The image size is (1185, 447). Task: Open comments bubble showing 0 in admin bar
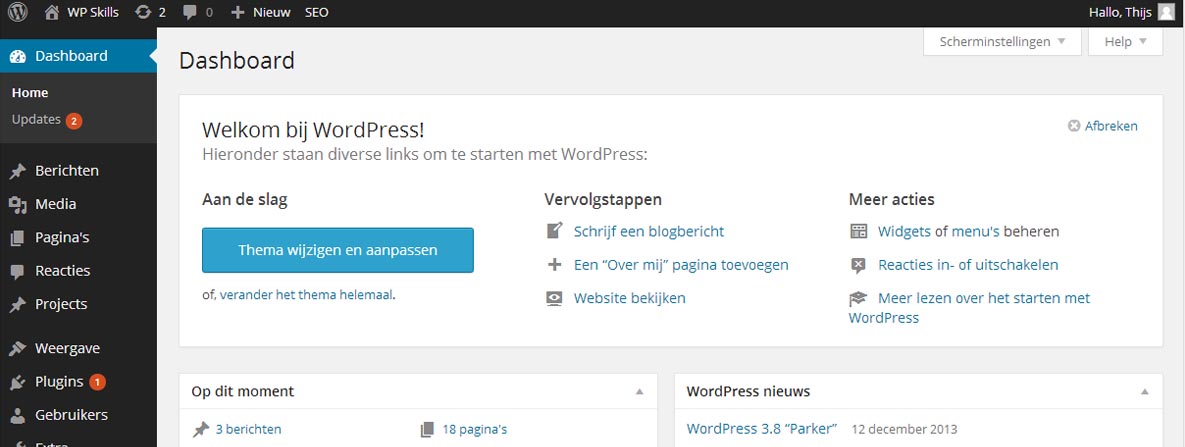pyautogui.click(x=198, y=13)
